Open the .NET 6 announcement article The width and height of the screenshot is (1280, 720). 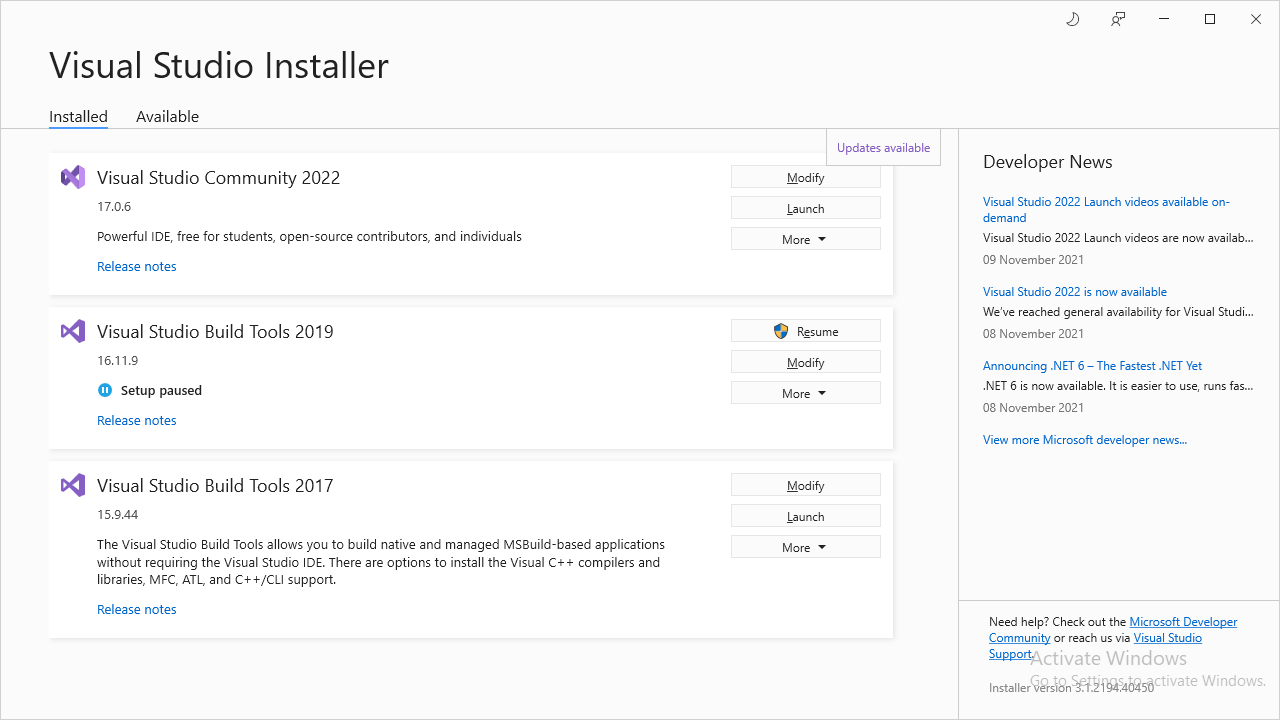pyautogui.click(x=1092, y=365)
